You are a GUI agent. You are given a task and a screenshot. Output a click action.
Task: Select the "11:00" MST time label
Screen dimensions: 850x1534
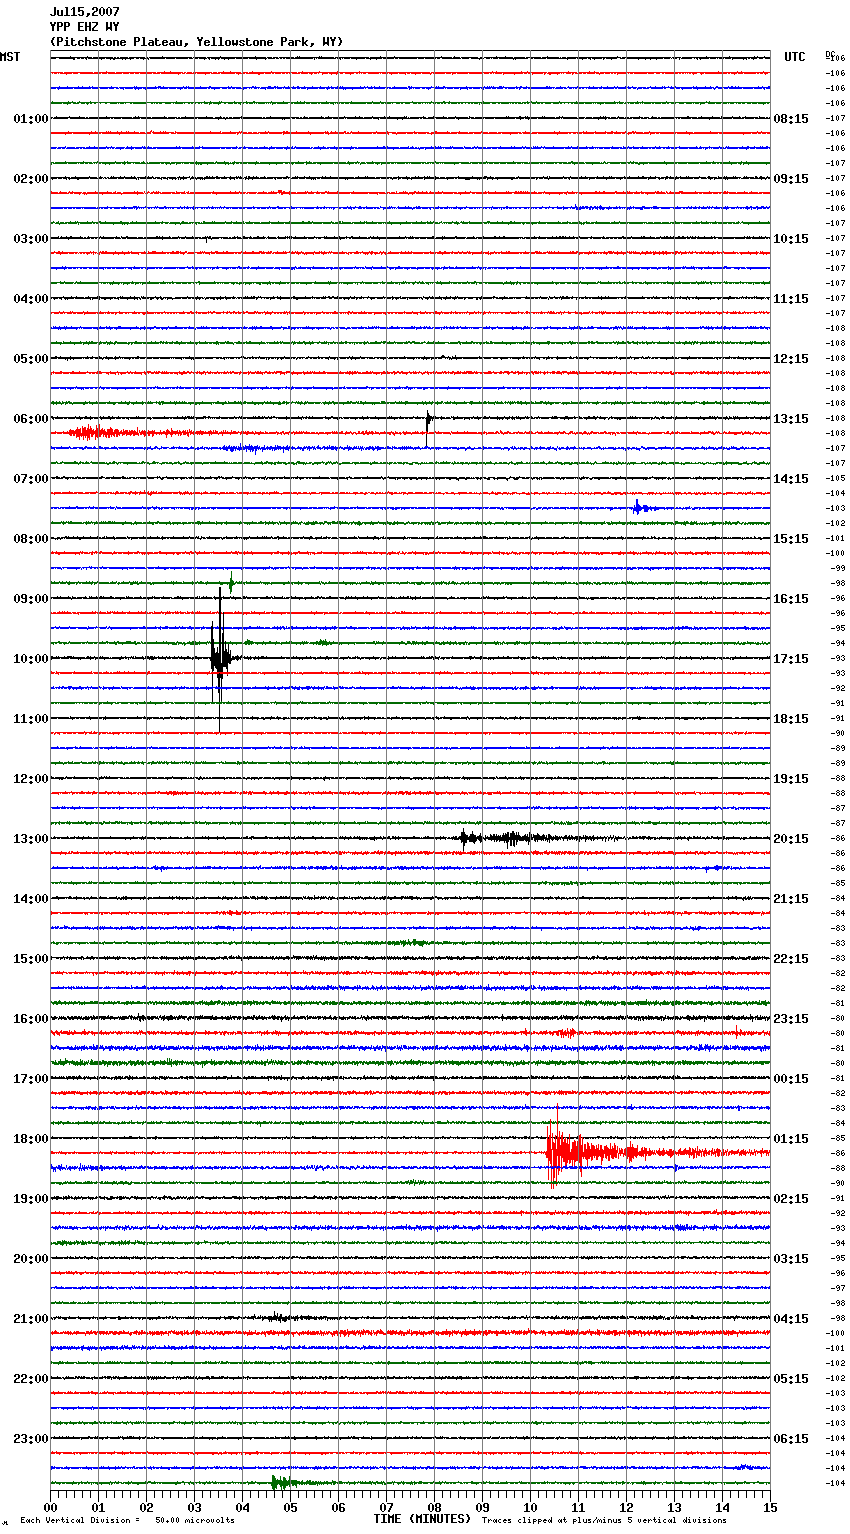[x=31, y=719]
